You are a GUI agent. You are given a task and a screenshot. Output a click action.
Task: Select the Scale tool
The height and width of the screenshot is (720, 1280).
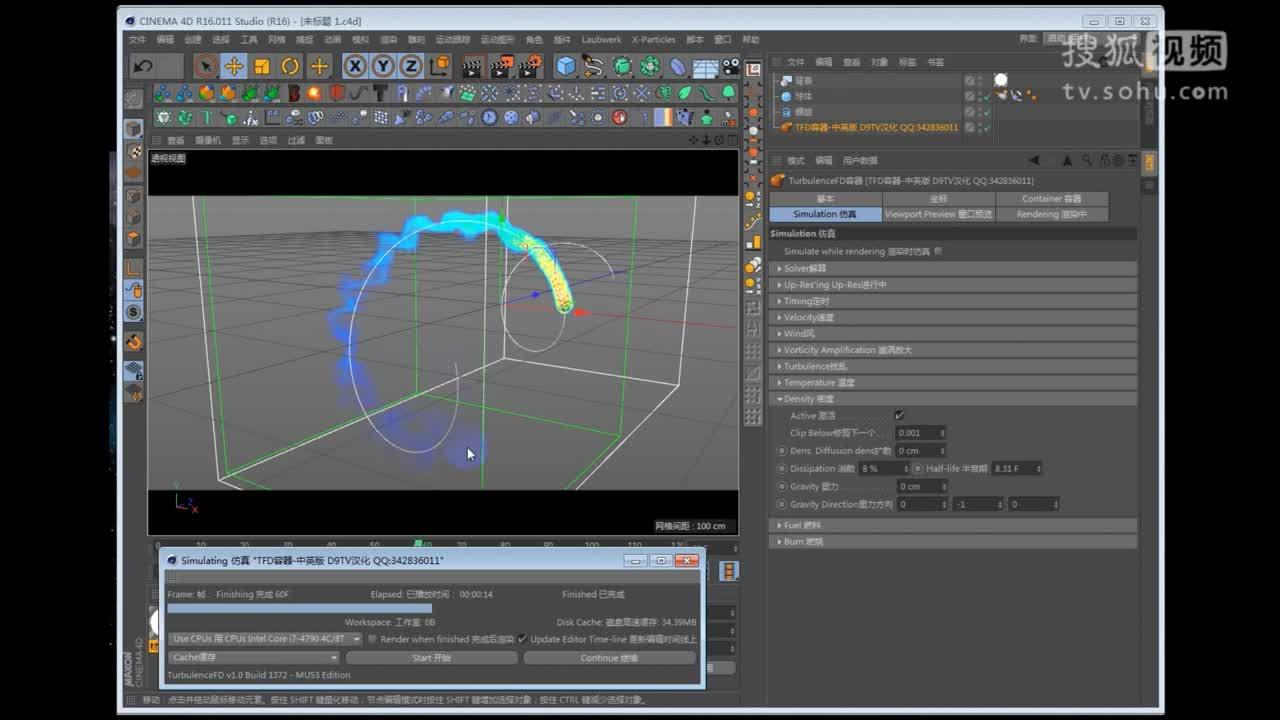tap(262, 66)
